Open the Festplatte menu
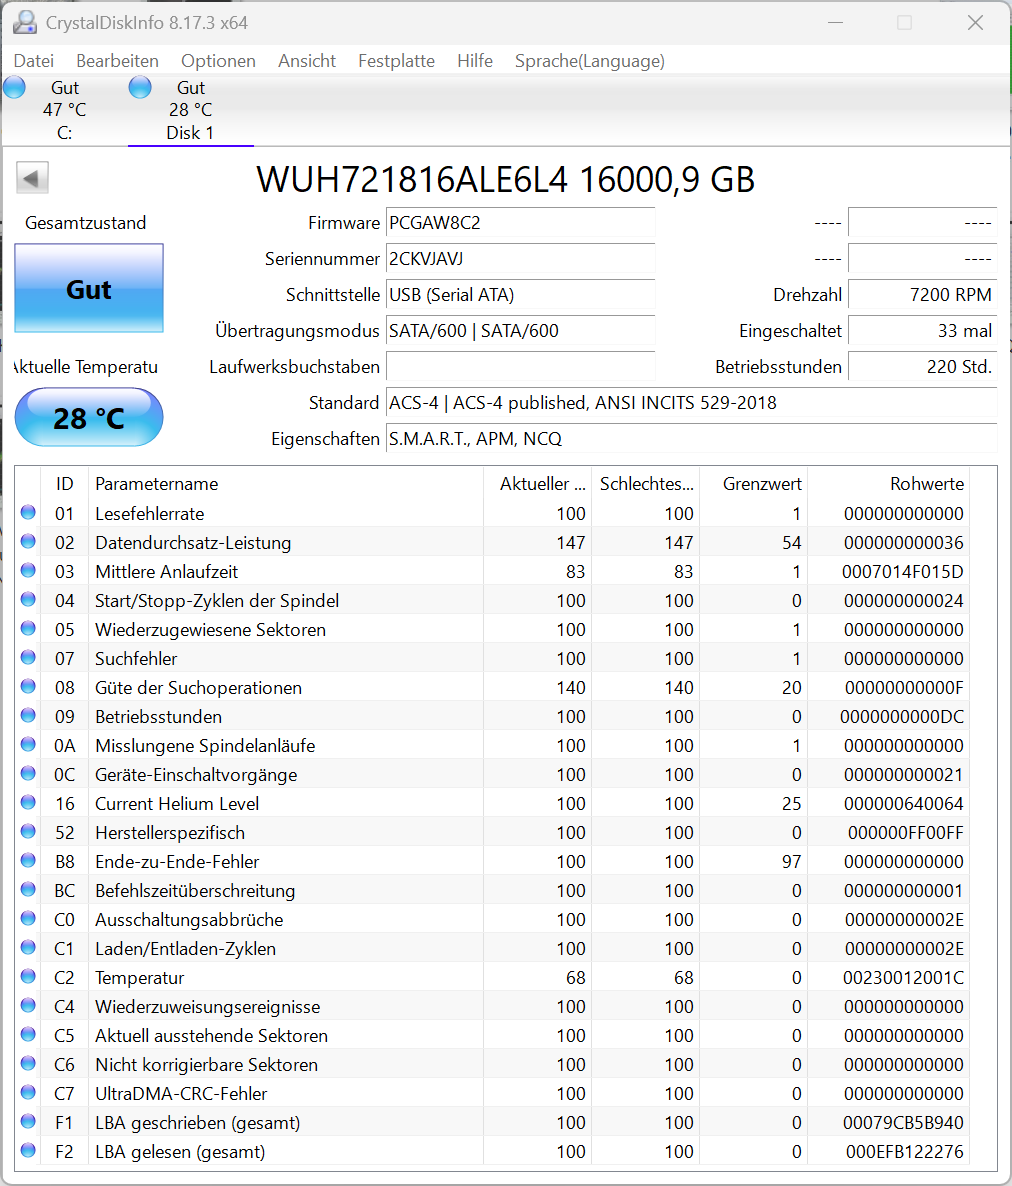This screenshot has height=1186, width=1012. 396,61
